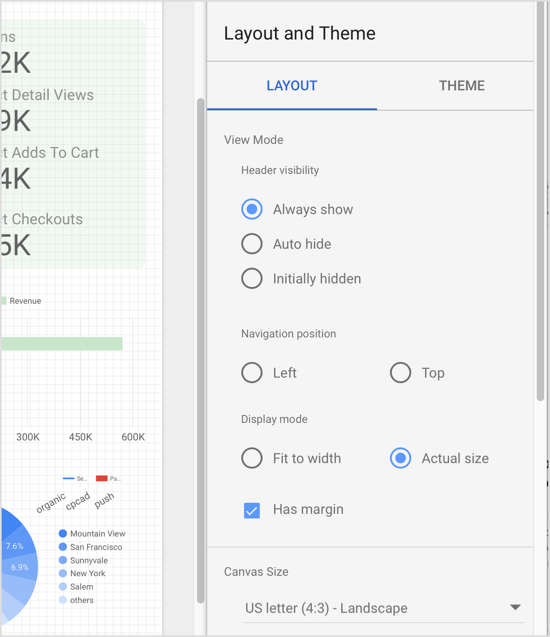The height and width of the screenshot is (637, 550).
Task: Set navigation position to Left
Action: [252, 373]
